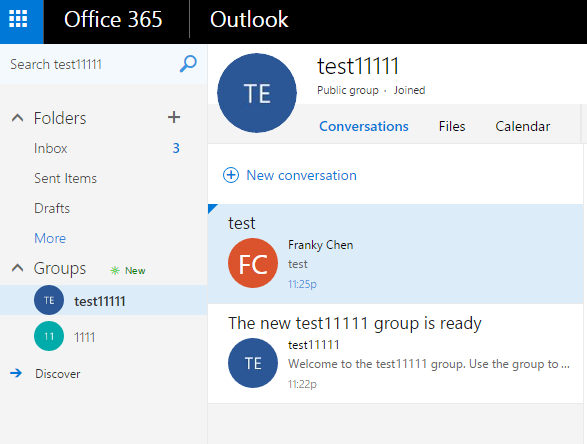Click the Inbox unread count 3
The height and width of the screenshot is (444, 587).
tap(176, 148)
